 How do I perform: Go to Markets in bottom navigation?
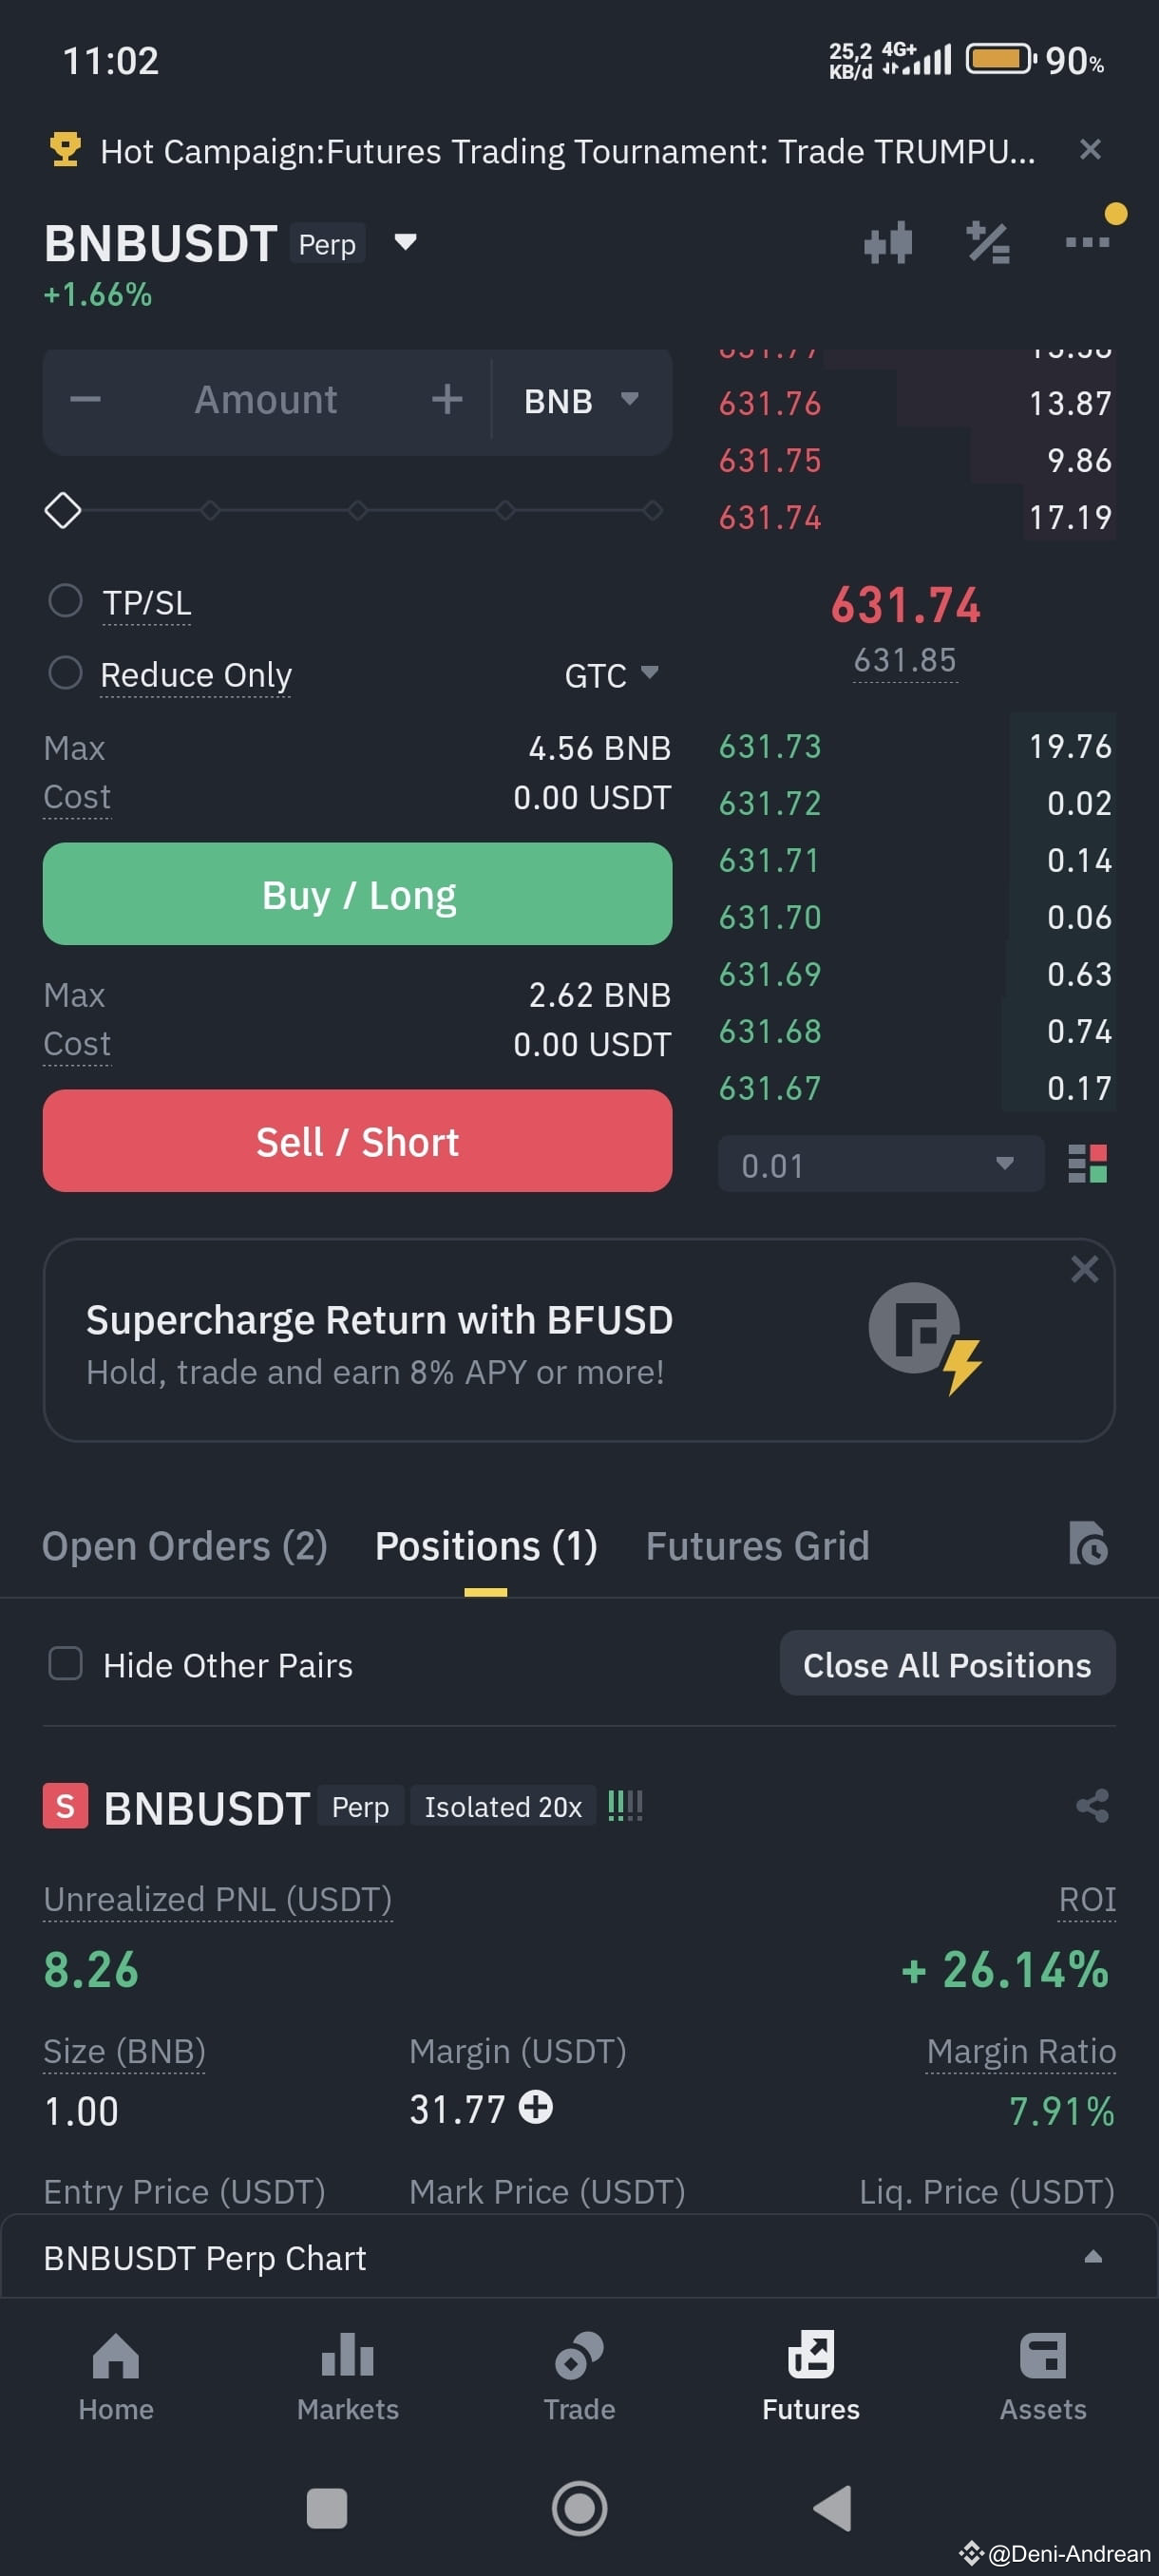348,2376
